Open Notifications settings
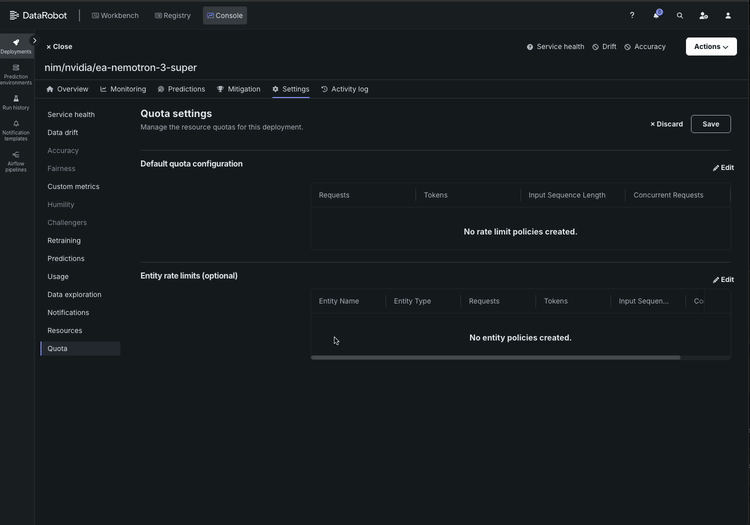 [x=68, y=313]
